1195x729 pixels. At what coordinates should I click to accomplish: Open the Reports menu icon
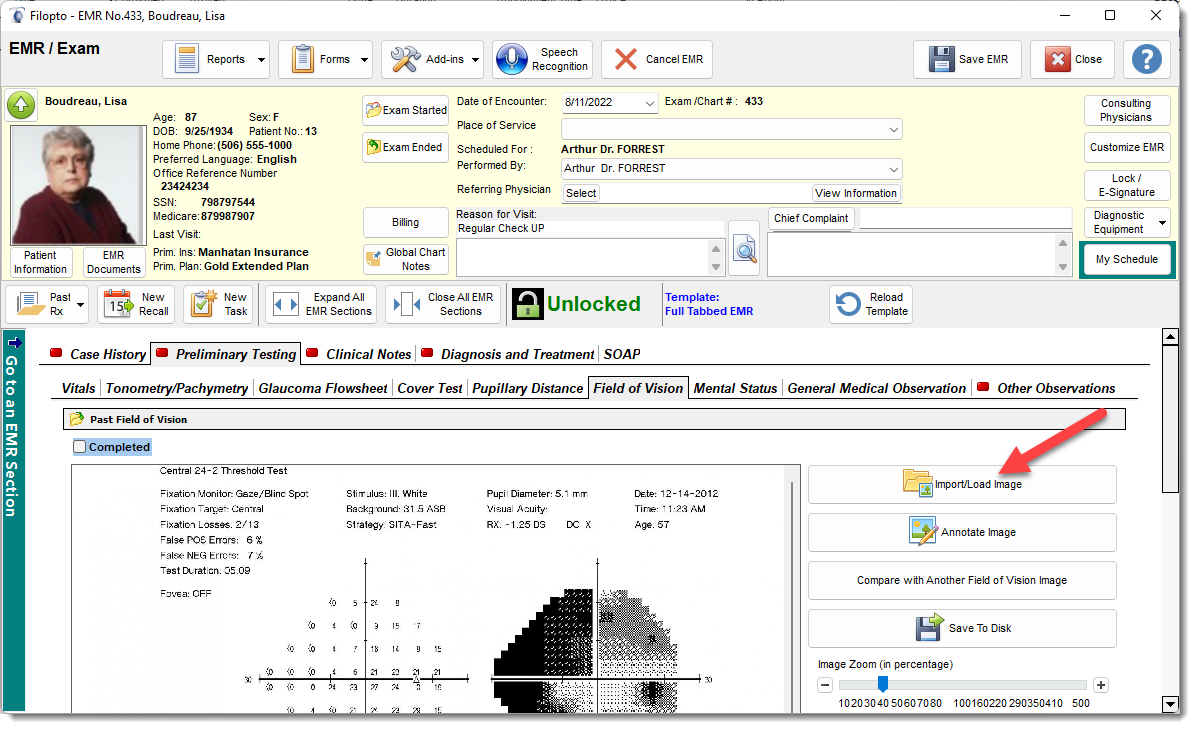tap(187, 59)
